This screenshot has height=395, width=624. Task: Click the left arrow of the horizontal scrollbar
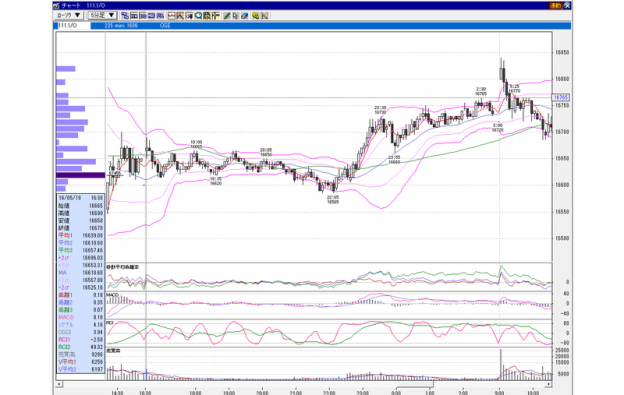point(59,384)
